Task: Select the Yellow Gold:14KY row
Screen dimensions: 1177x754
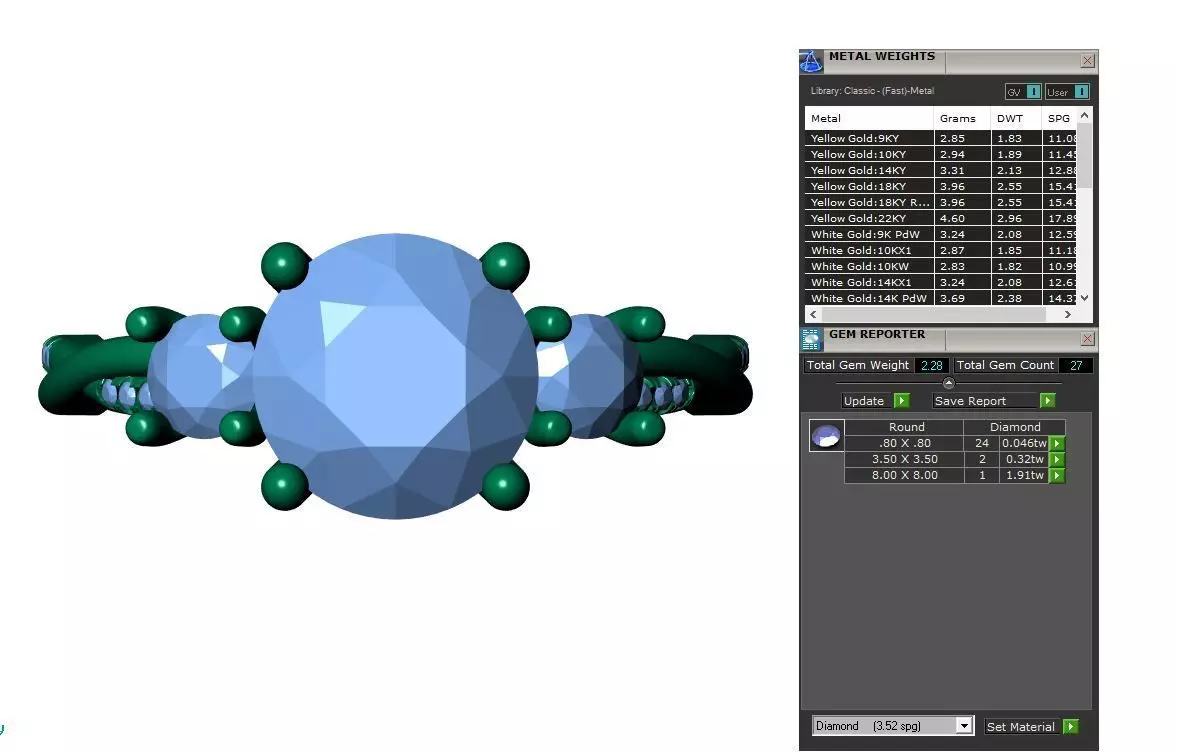Action: [941, 170]
